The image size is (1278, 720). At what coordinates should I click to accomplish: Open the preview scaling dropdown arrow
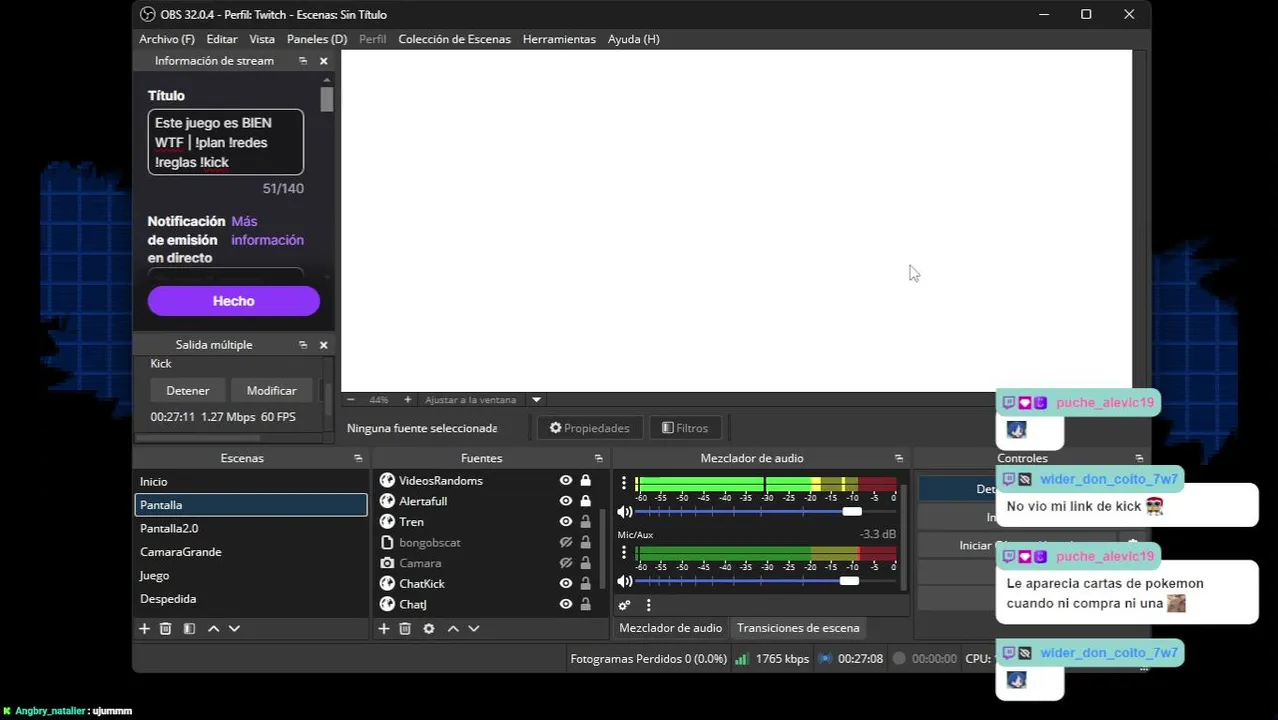536,400
